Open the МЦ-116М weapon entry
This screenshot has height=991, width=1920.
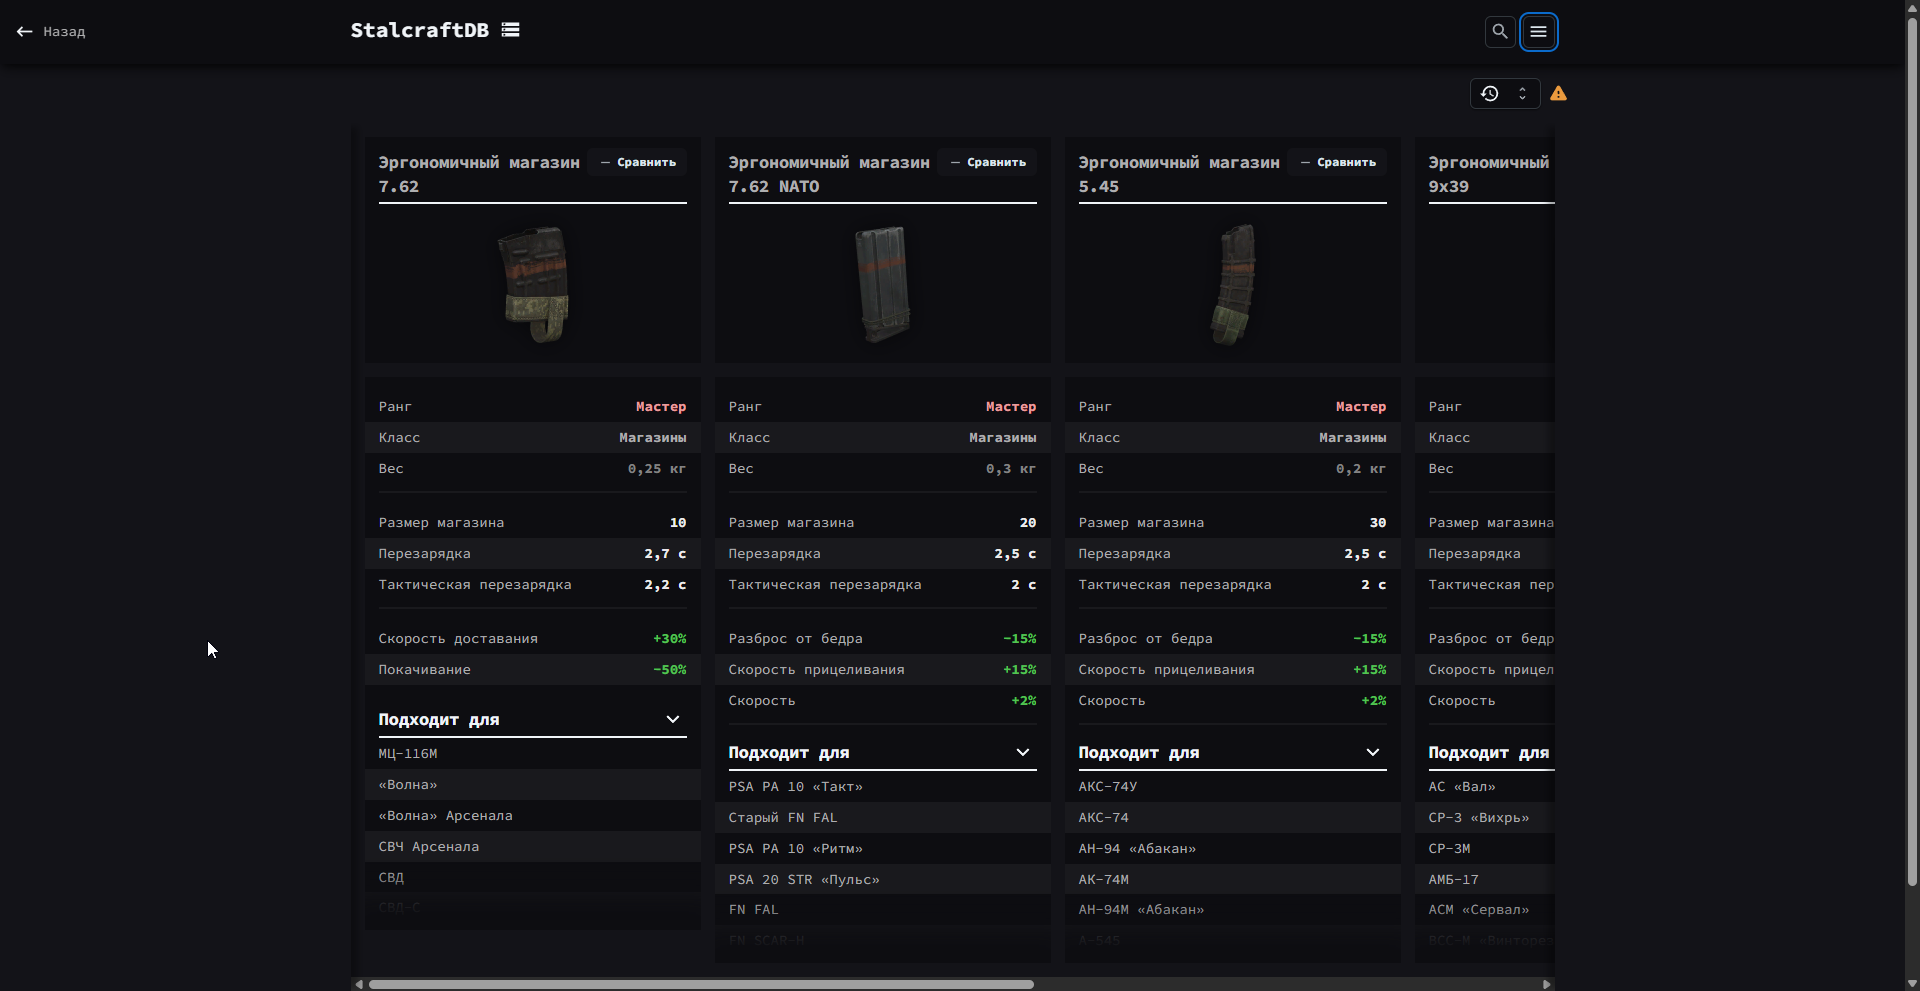[408, 754]
